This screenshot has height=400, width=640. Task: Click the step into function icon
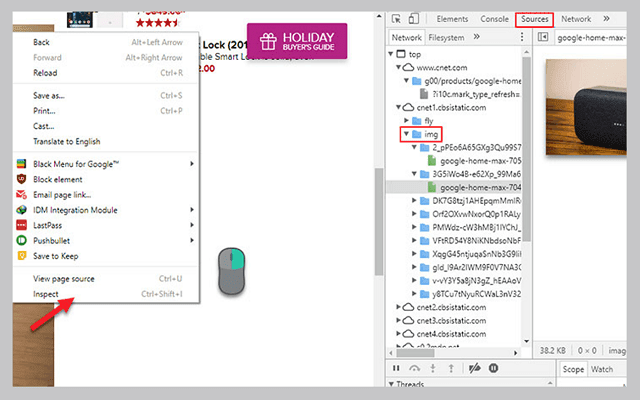point(432,369)
